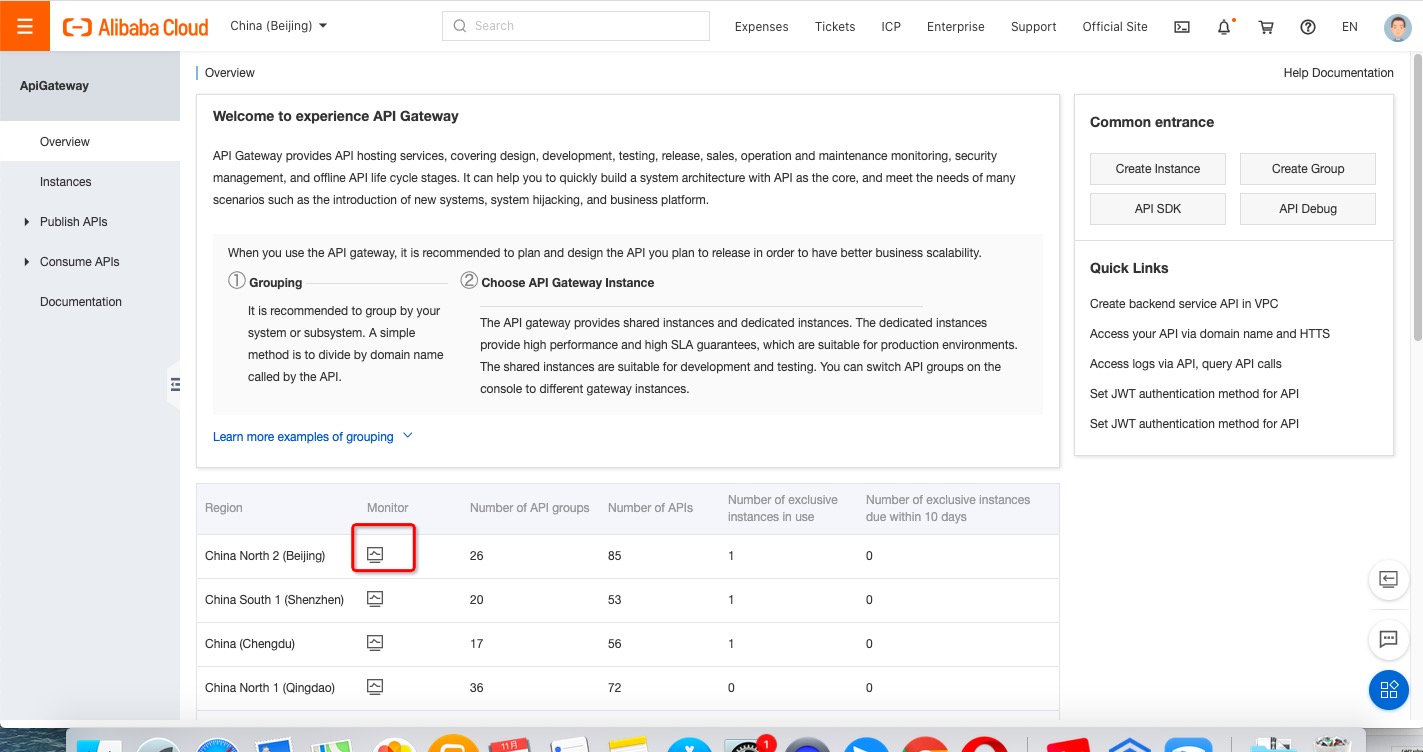Click the API SDK button
This screenshot has height=752, width=1423.
1157,209
